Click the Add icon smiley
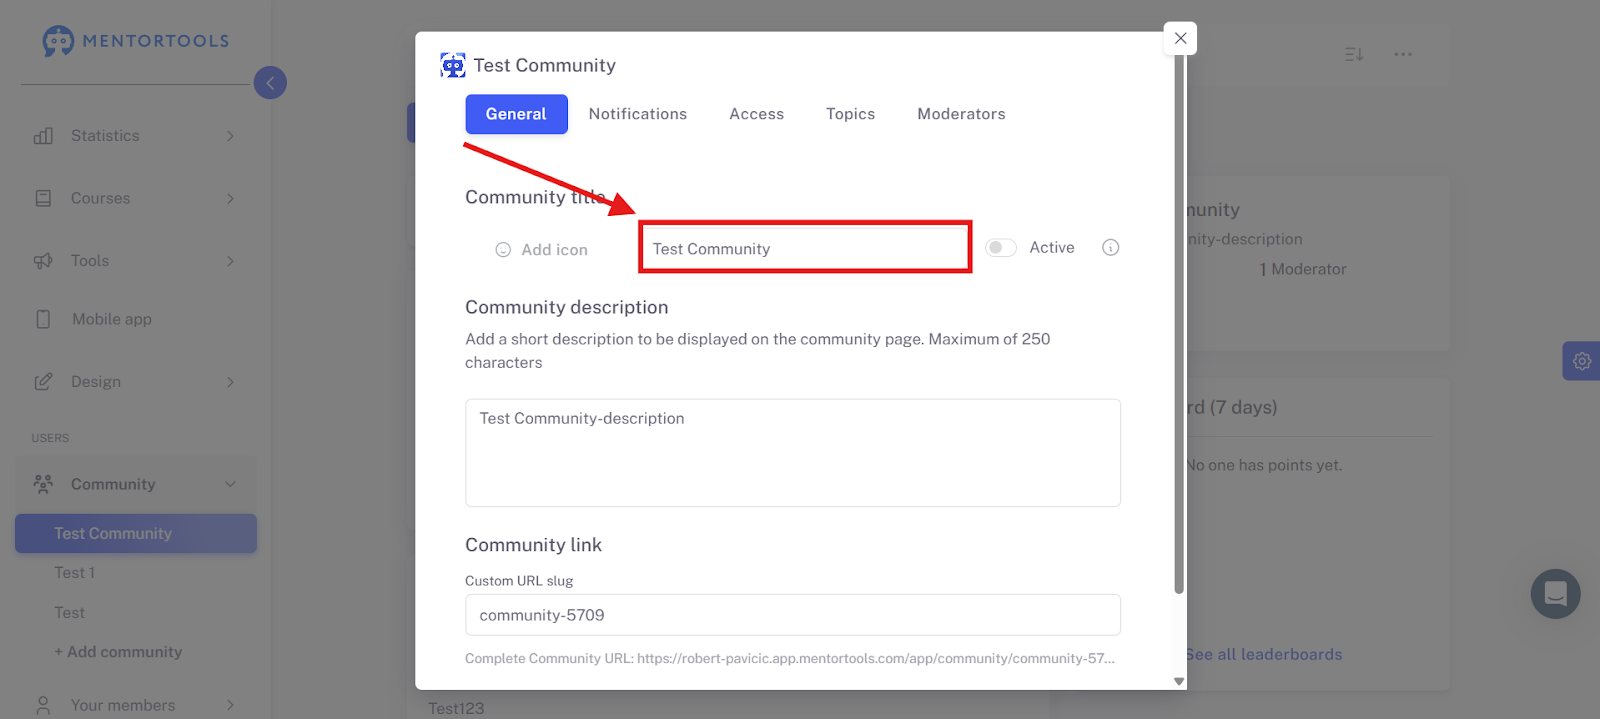This screenshot has width=1600, height=719. [503, 250]
